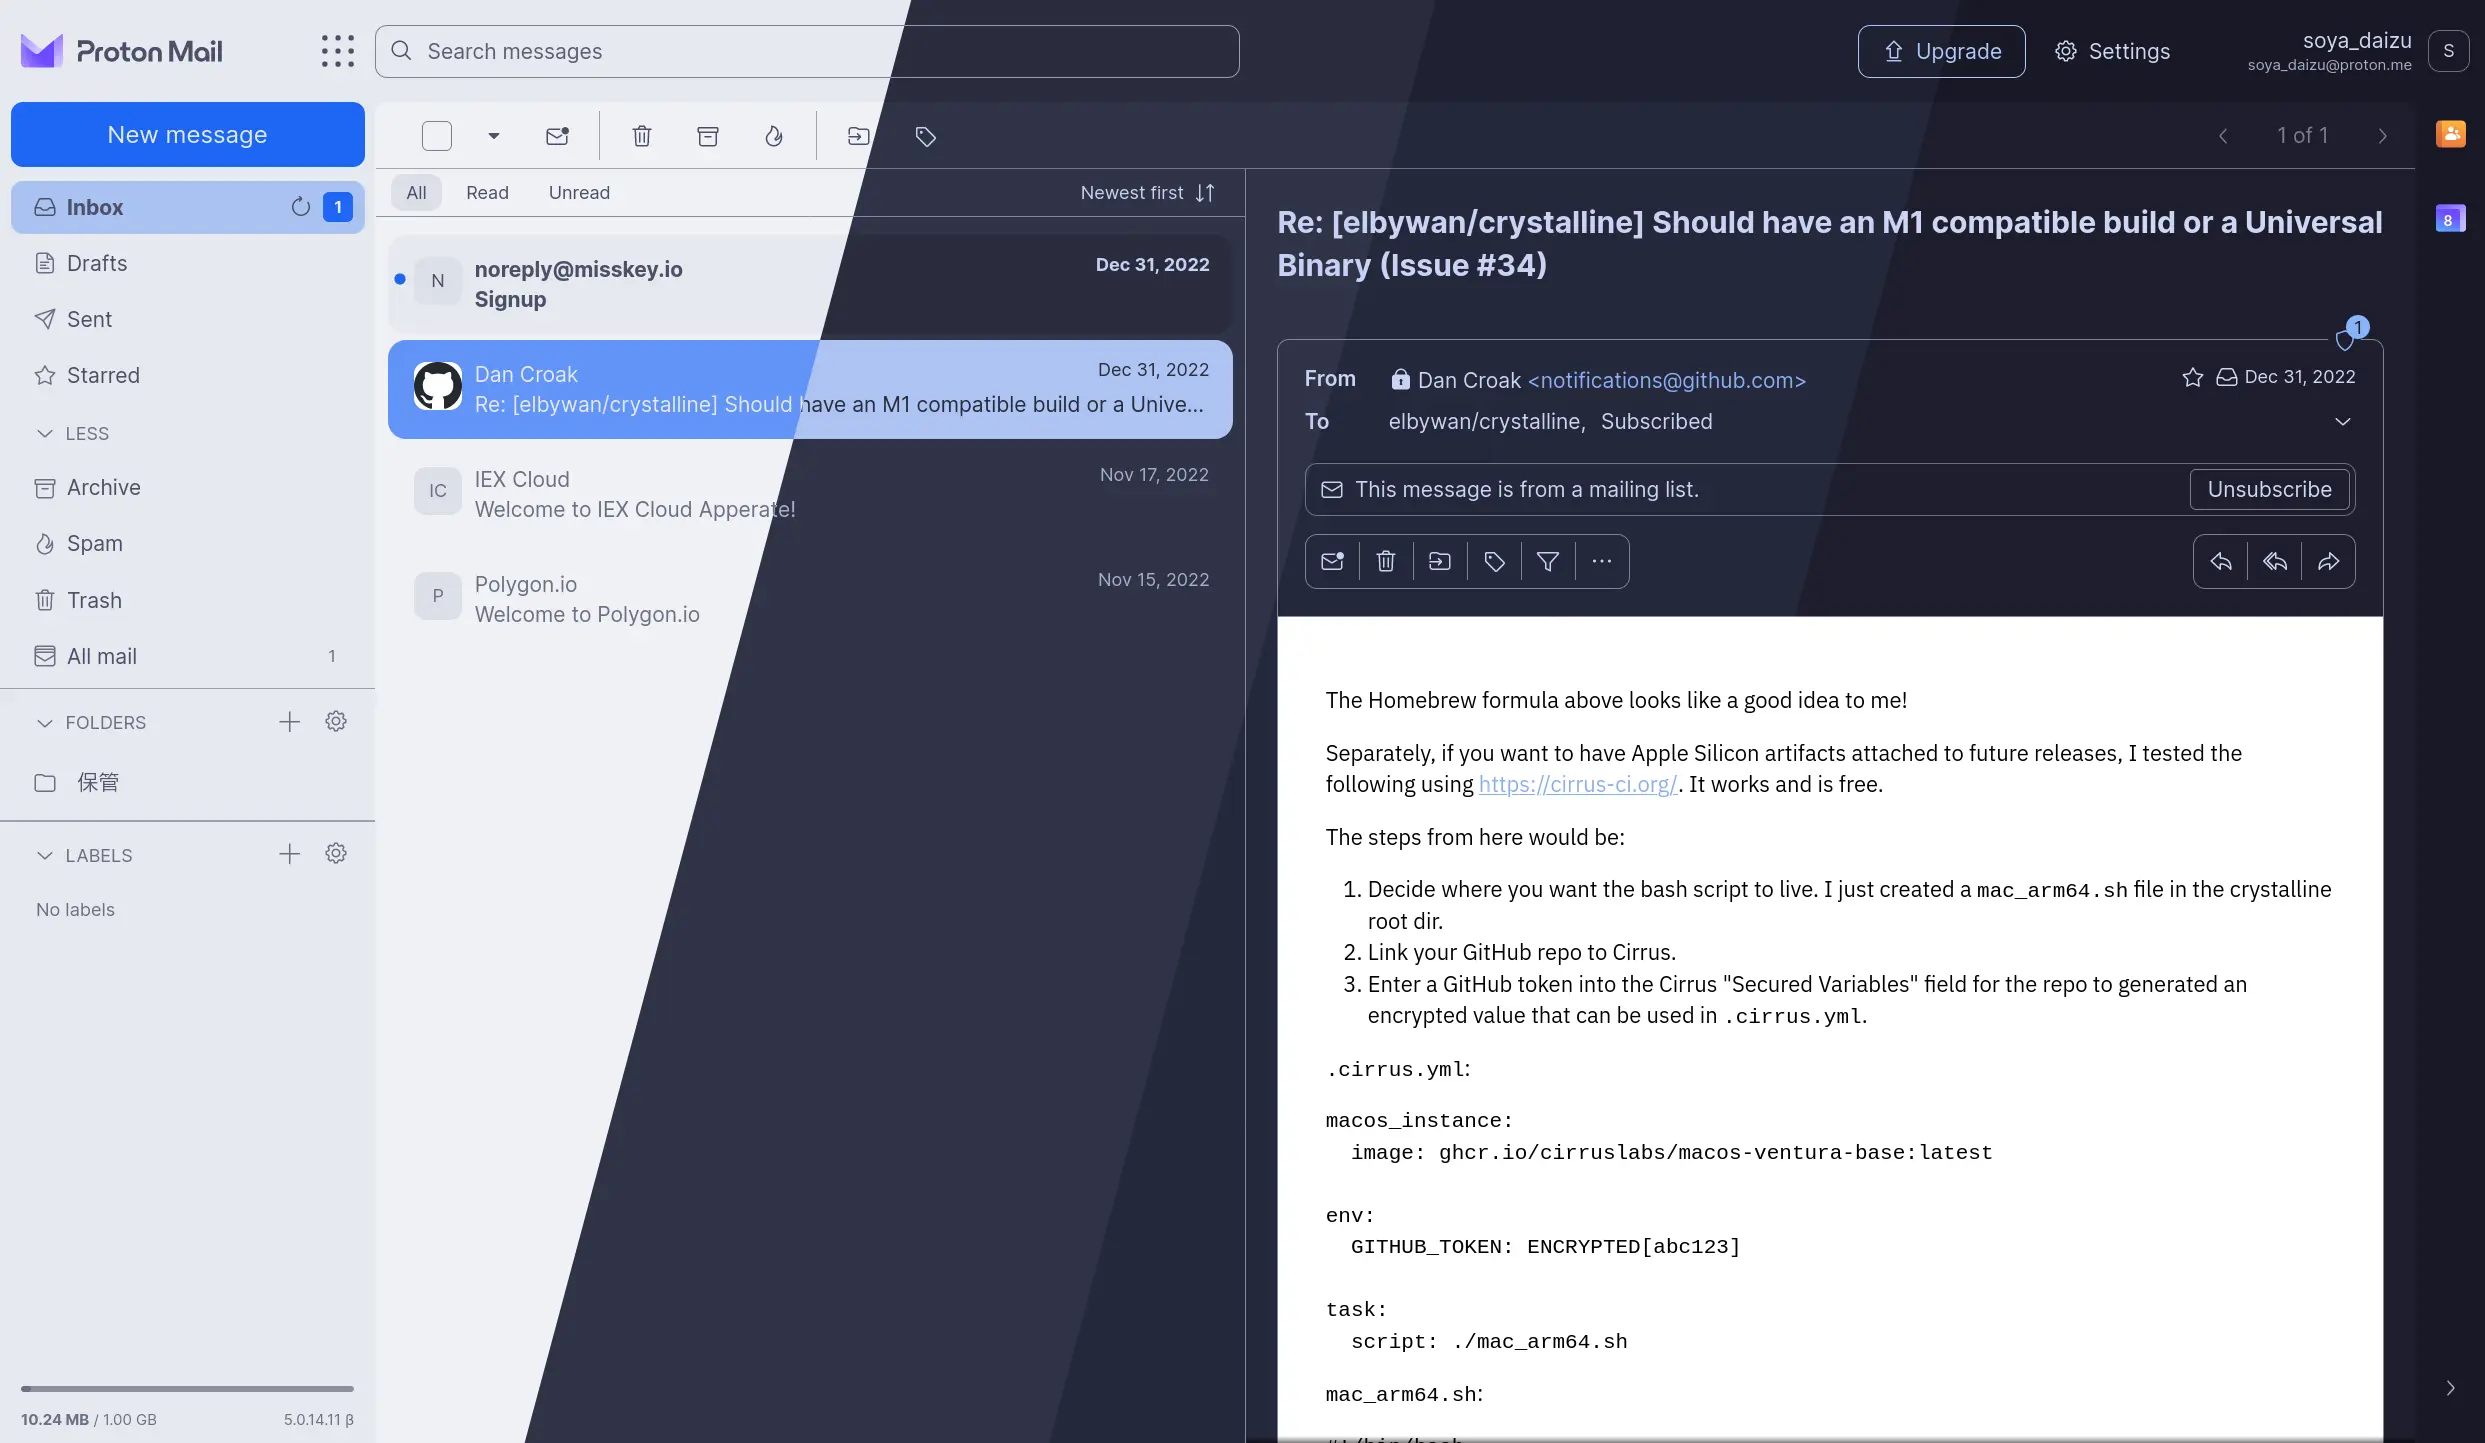2485x1443 pixels.
Task: Mark as spam with the flame icon
Action: 774,136
